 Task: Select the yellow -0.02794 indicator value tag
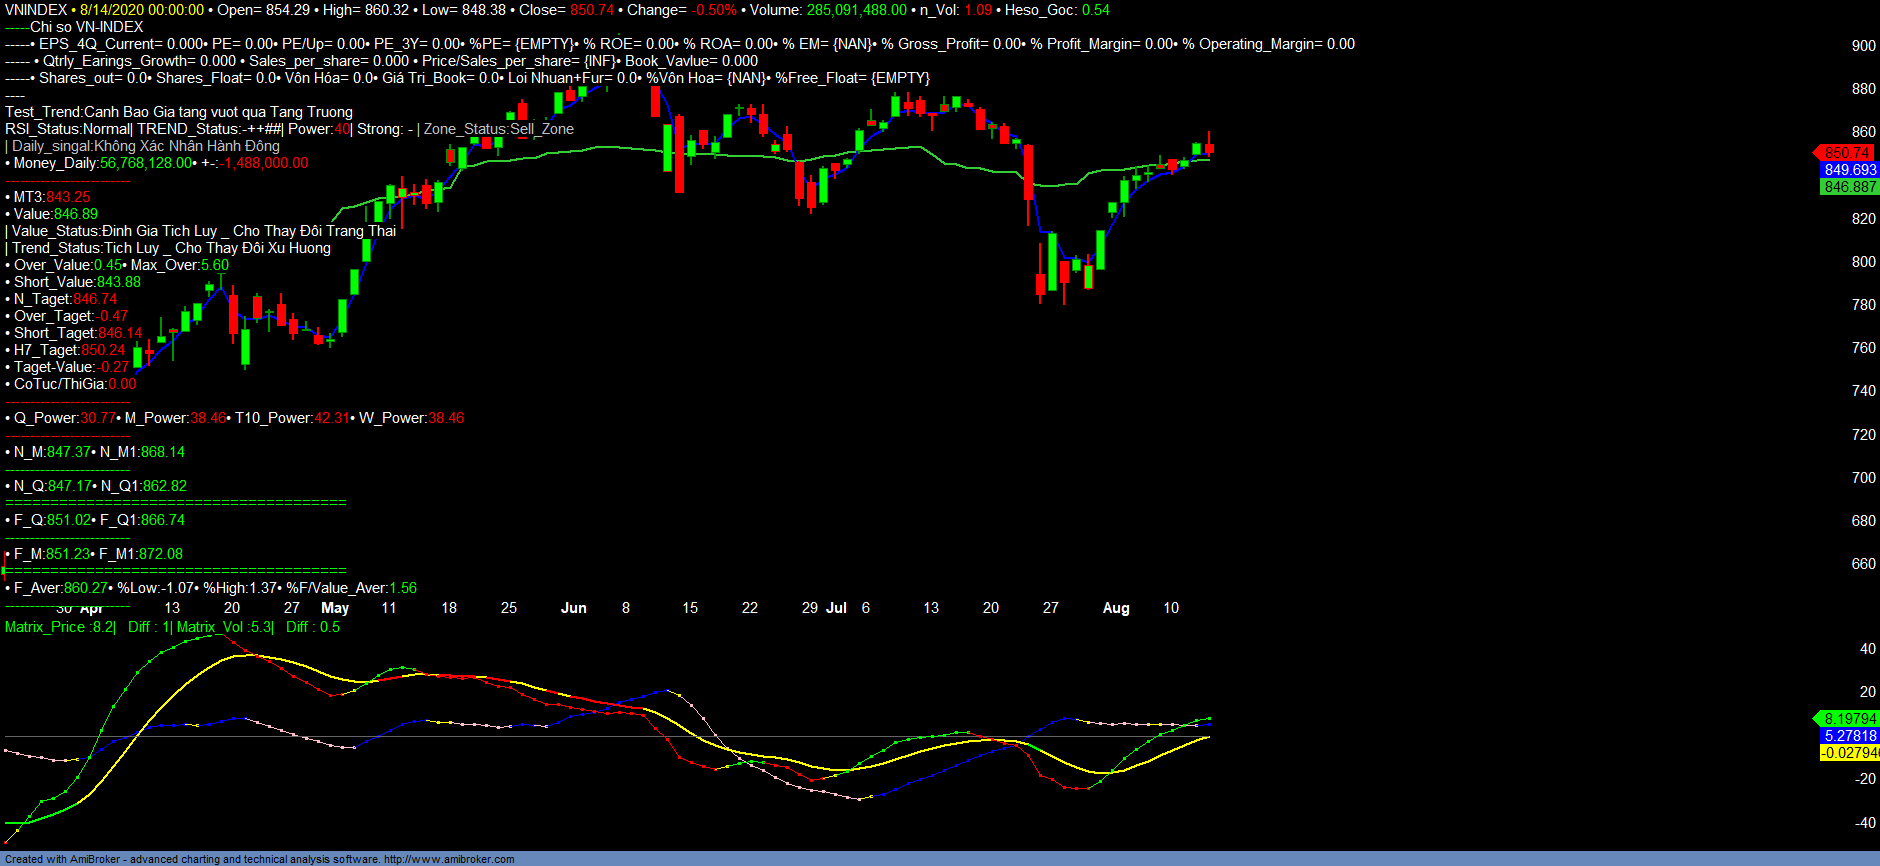click(x=1849, y=753)
